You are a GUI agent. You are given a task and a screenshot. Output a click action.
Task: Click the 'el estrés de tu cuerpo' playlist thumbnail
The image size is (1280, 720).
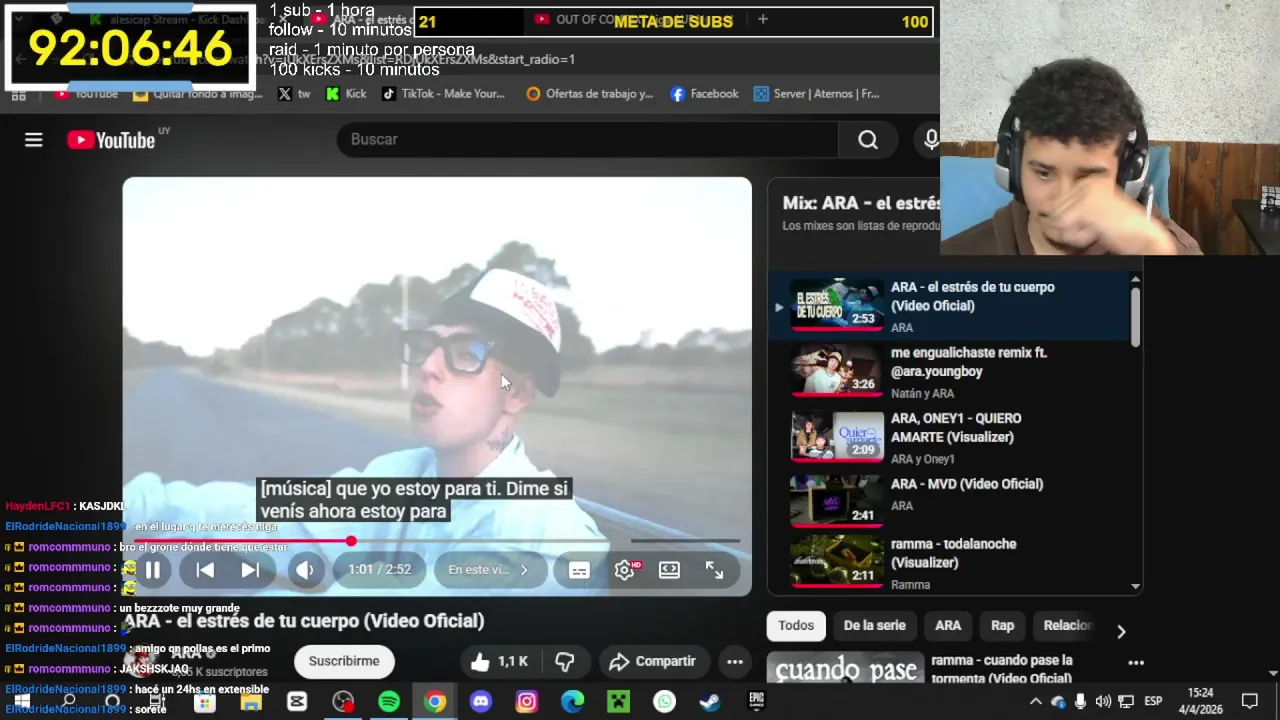pyautogui.click(x=837, y=304)
